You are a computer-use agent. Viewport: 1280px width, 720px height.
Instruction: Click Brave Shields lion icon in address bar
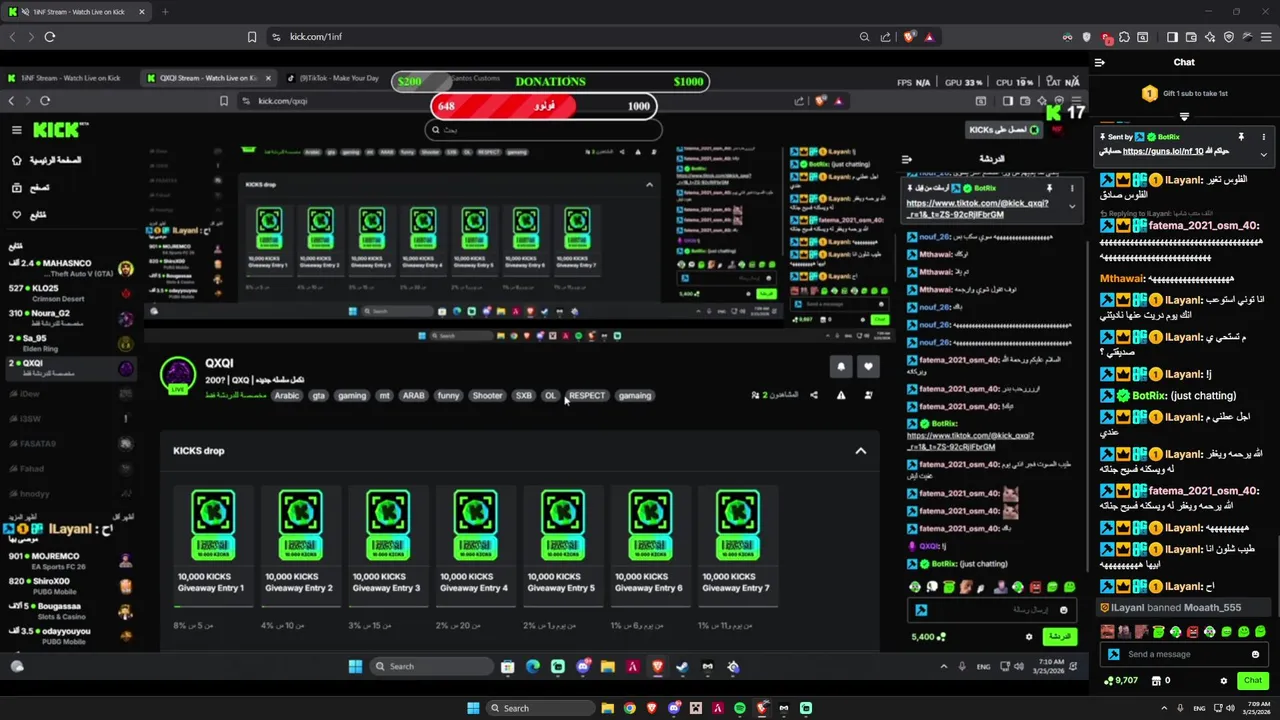[x=910, y=37]
